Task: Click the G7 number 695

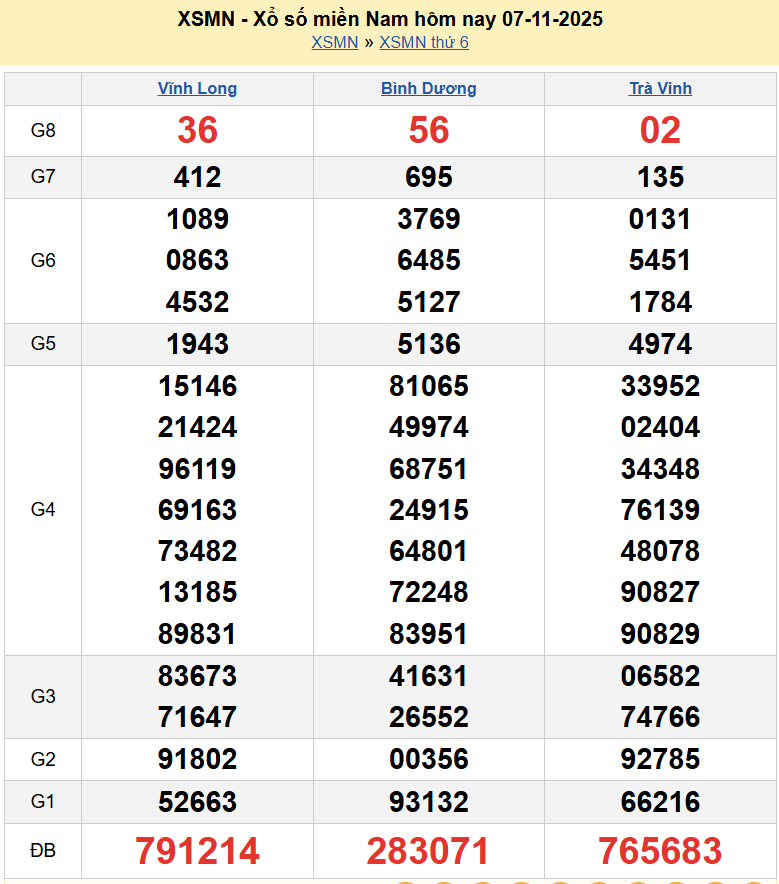Action: (x=428, y=177)
